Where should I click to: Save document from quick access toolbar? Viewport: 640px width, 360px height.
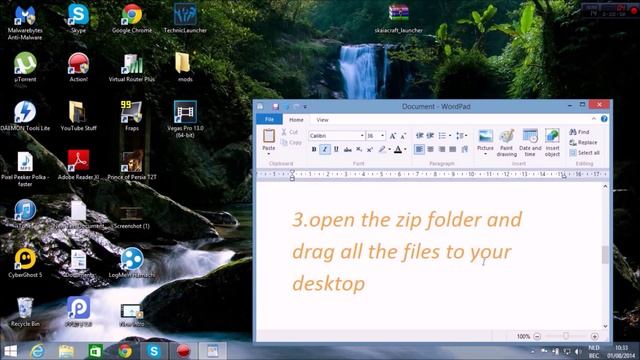(x=276, y=107)
